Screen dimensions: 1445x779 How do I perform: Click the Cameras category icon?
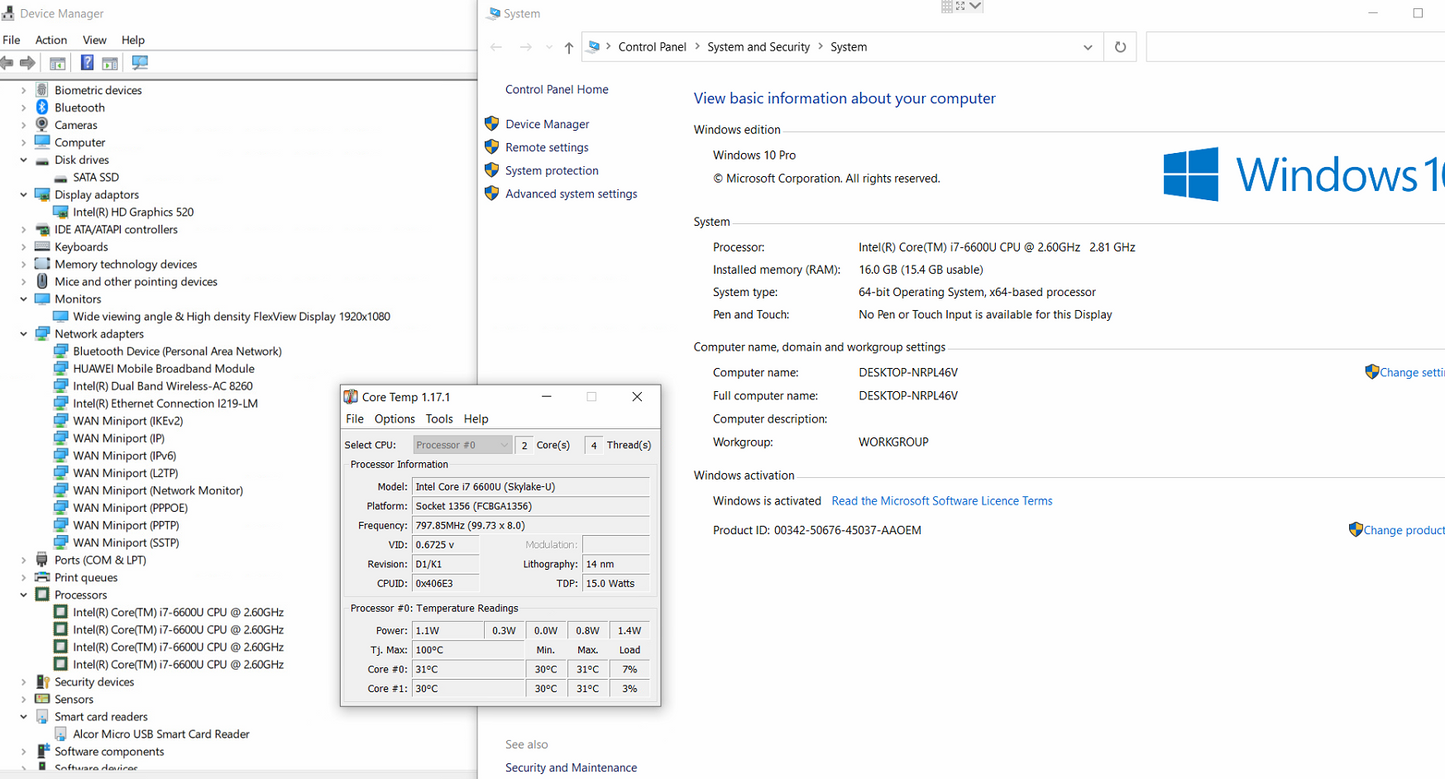pos(42,125)
